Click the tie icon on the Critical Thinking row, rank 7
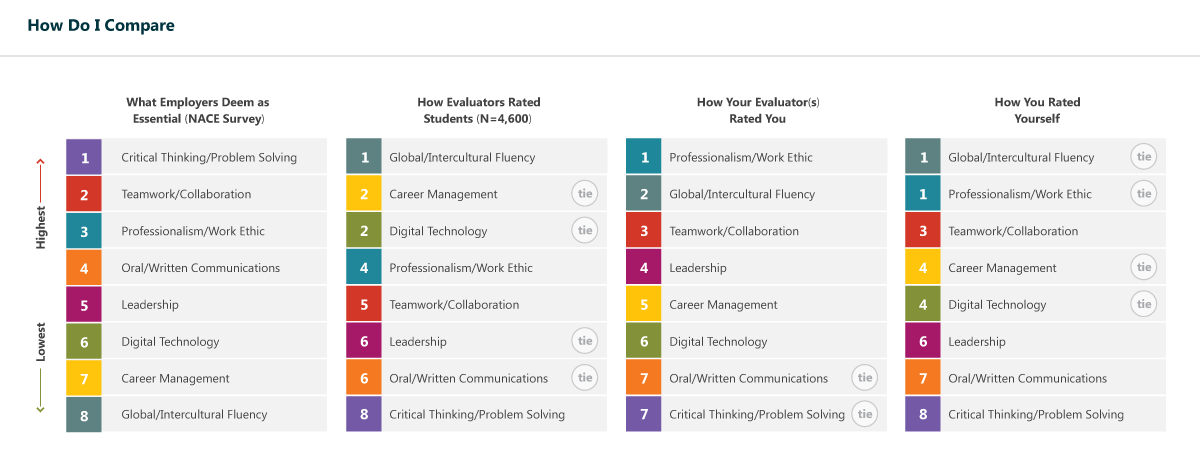Screen dimensions: 1200x449 pyautogui.click(x=865, y=414)
